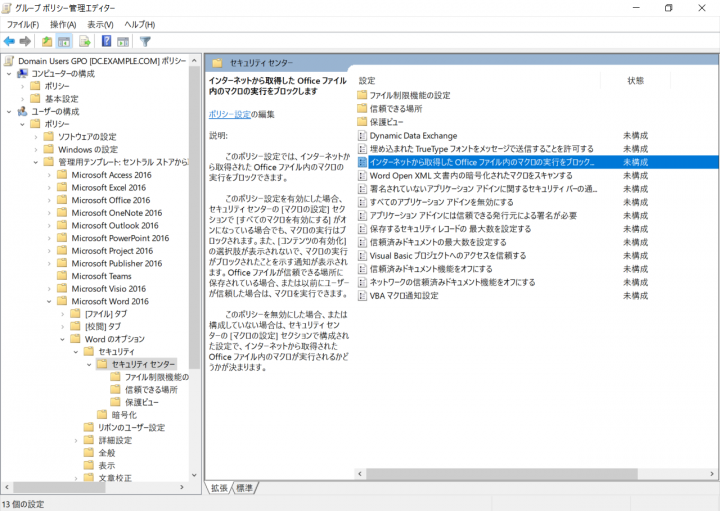Select the Domain Users GPO root node
This screenshot has width=720, height=511.
tap(102, 61)
